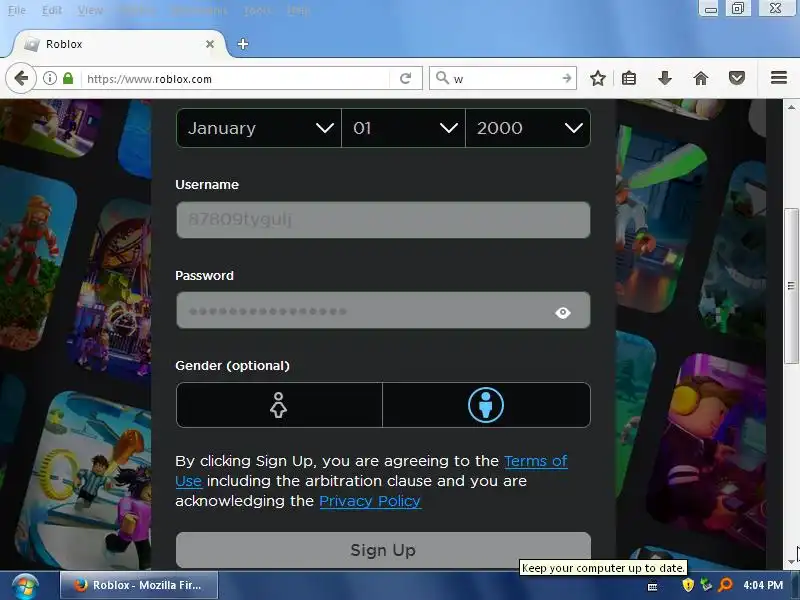Viewport: 800px width, 600px height.
Task: Click the URL address bar
Action: pyautogui.click(x=237, y=79)
